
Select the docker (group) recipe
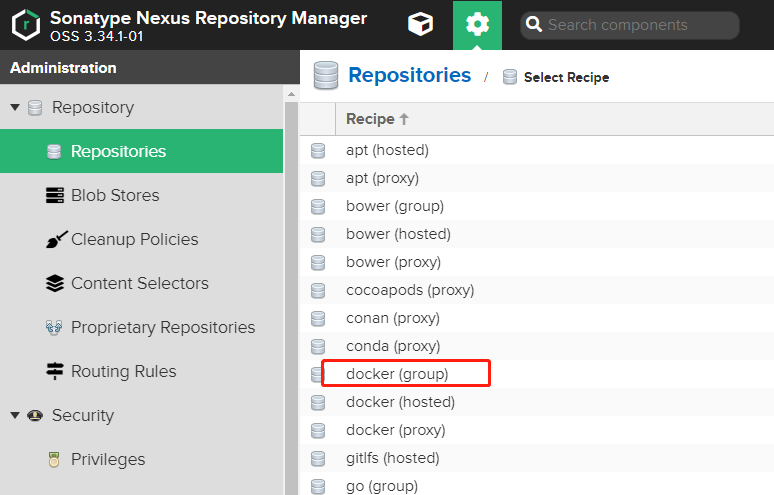pos(397,374)
